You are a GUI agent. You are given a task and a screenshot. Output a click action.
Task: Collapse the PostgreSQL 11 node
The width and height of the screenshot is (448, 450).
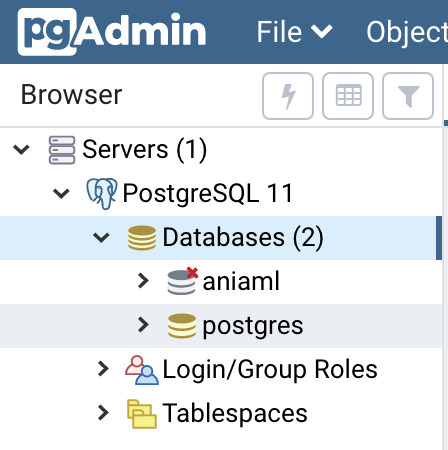coord(61,194)
